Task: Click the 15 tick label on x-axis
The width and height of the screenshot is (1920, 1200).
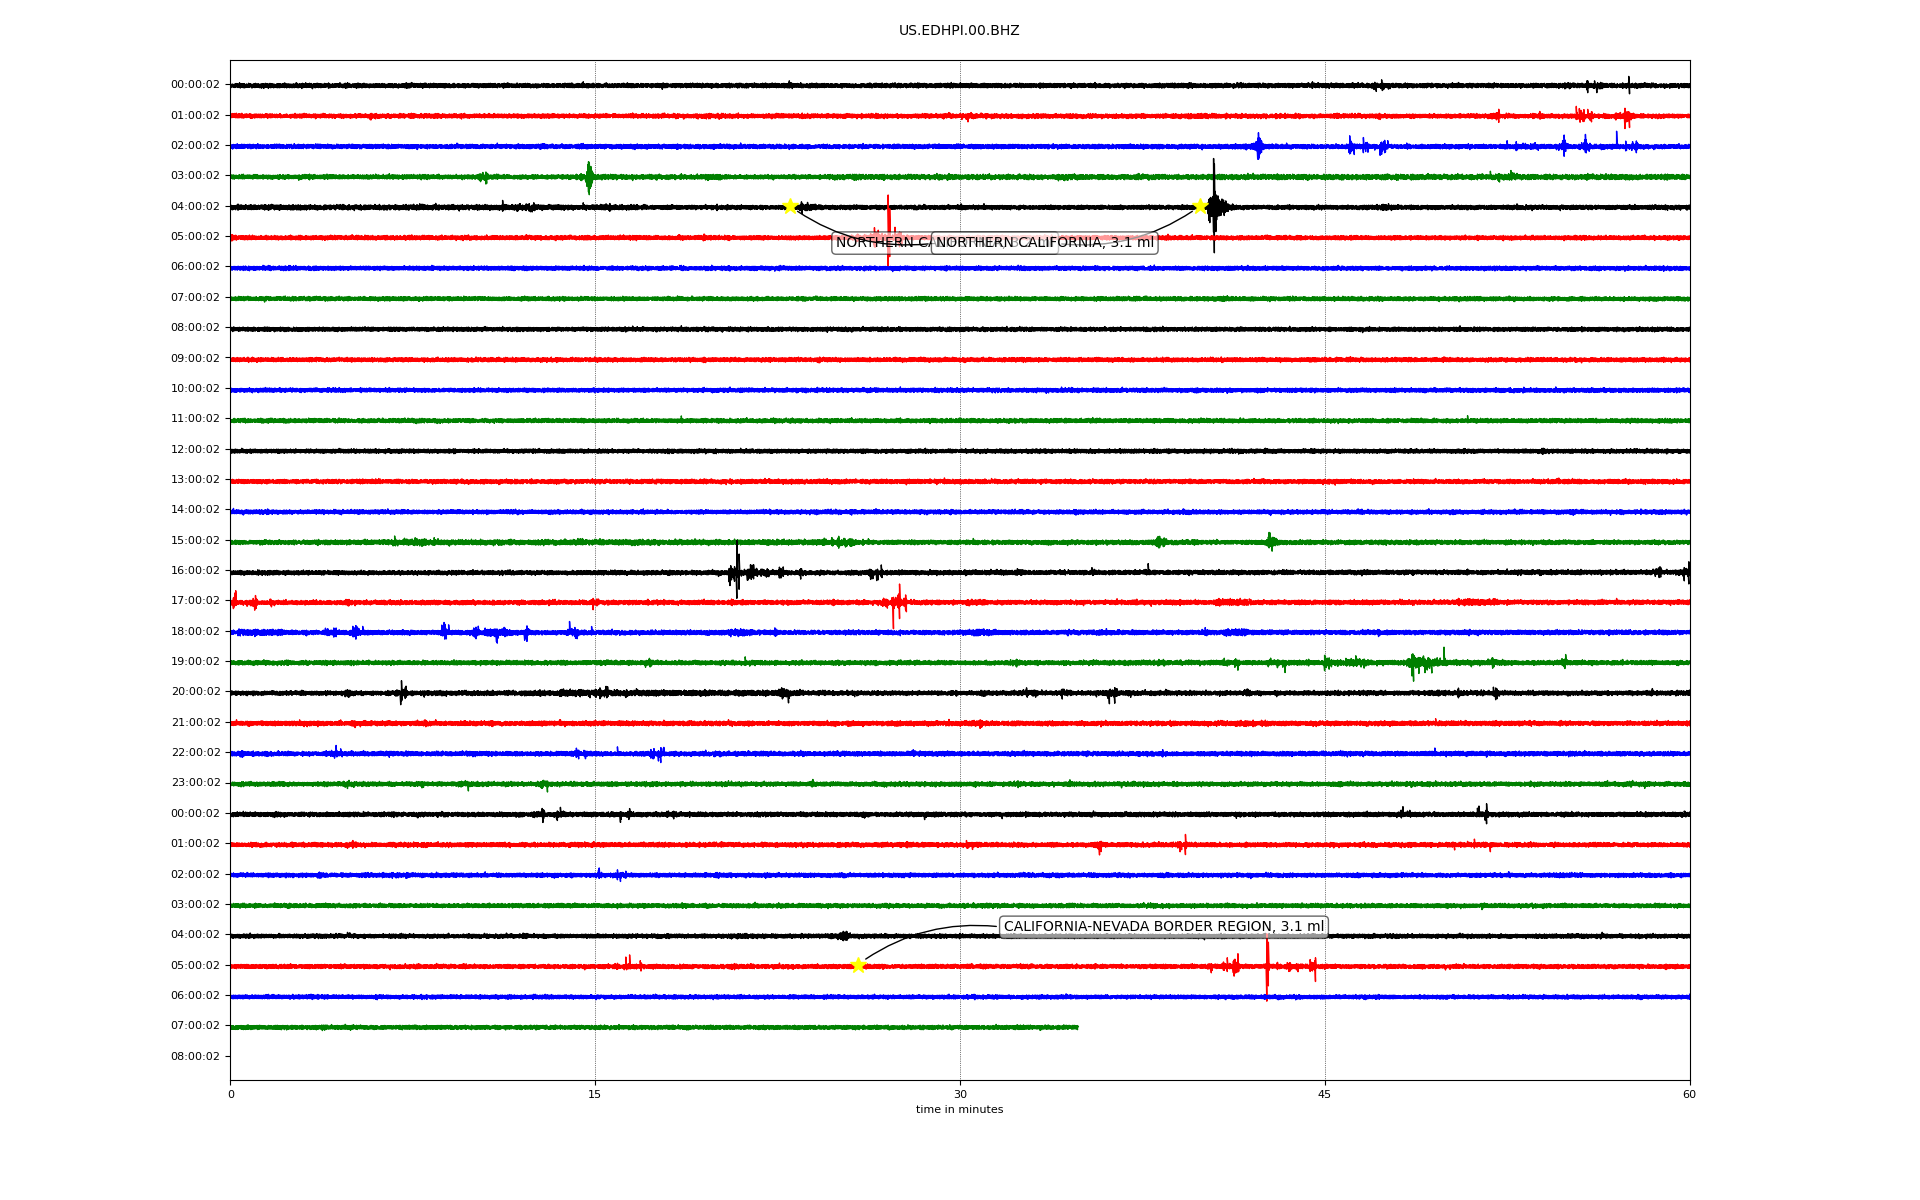Action: 595,1094
